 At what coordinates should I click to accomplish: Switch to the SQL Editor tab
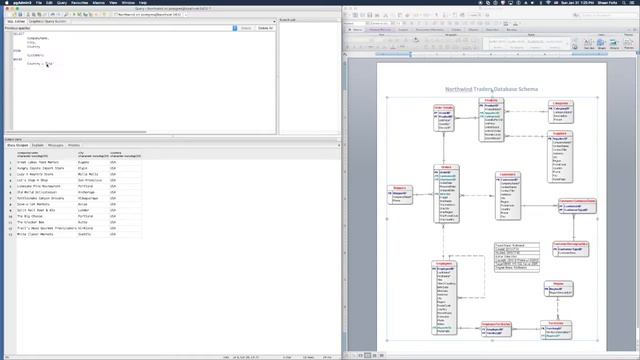16,21
